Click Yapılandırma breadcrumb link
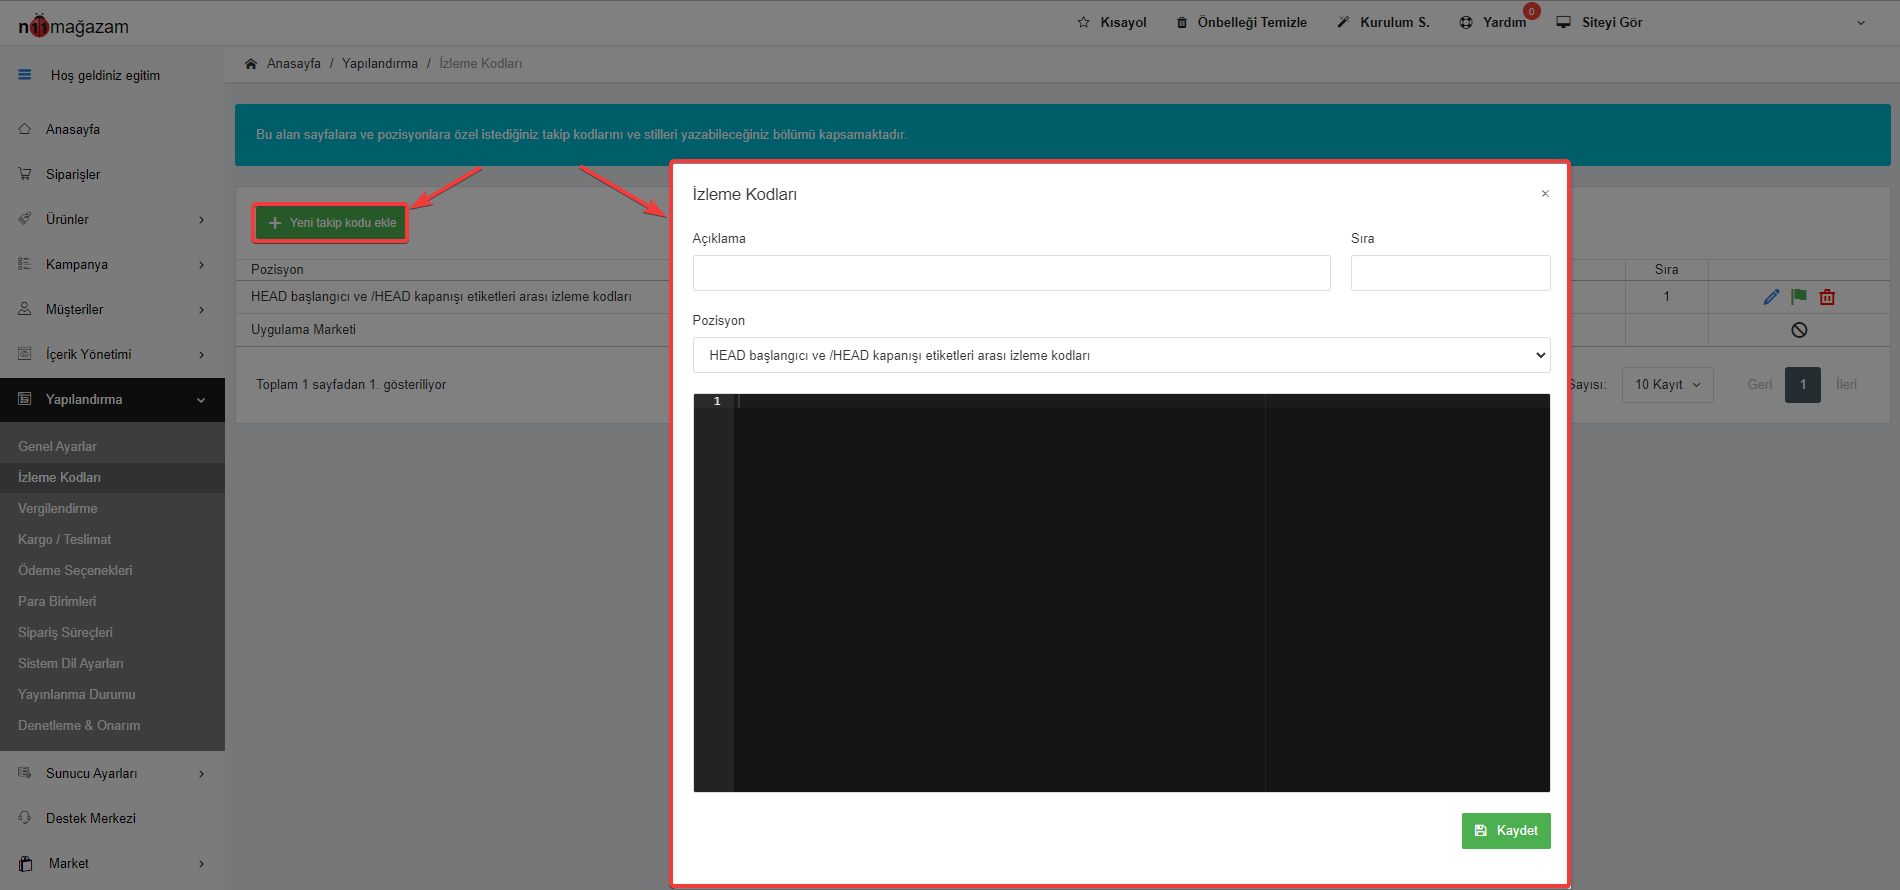1900x890 pixels. click(380, 63)
